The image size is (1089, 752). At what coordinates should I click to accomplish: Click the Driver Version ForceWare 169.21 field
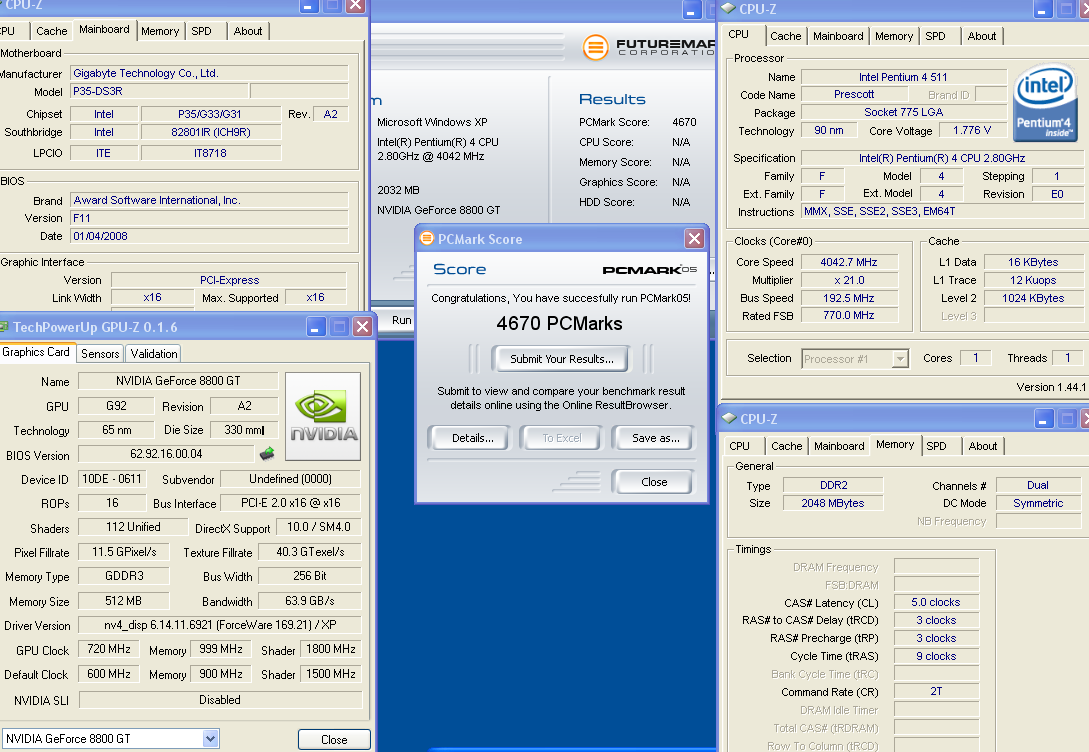point(219,625)
